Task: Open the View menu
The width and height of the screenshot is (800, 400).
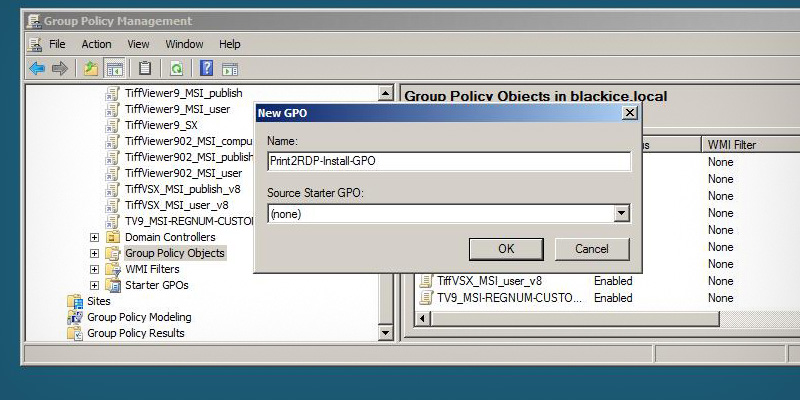Action: [x=138, y=44]
